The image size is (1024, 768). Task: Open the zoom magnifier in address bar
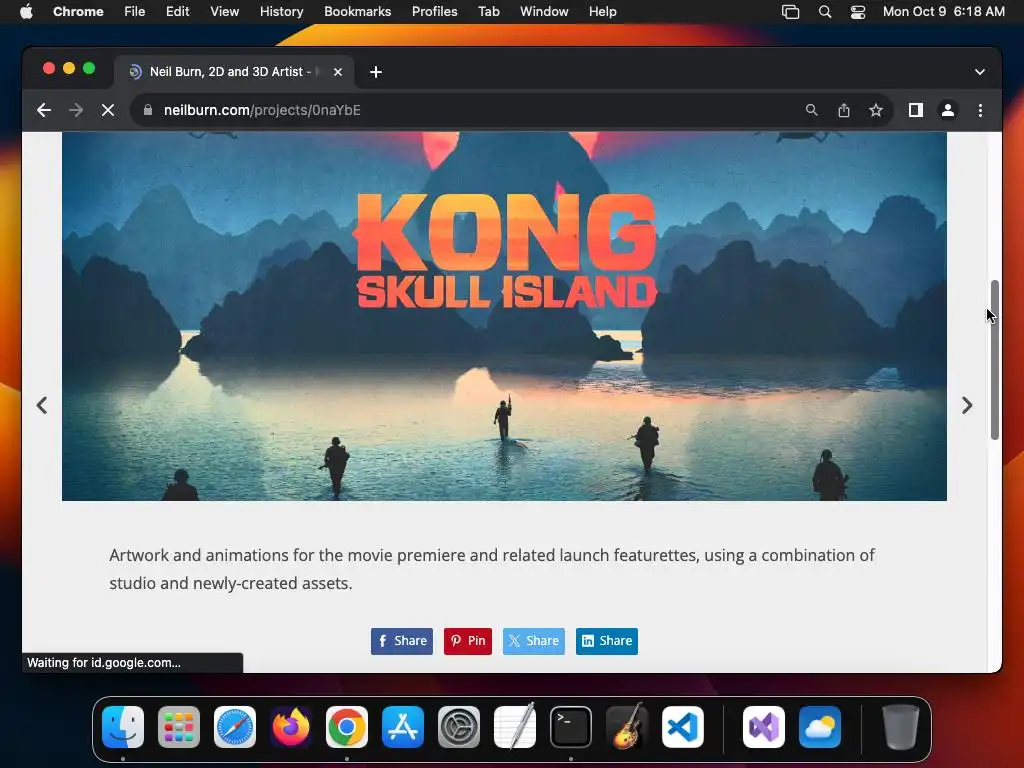click(x=811, y=110)
